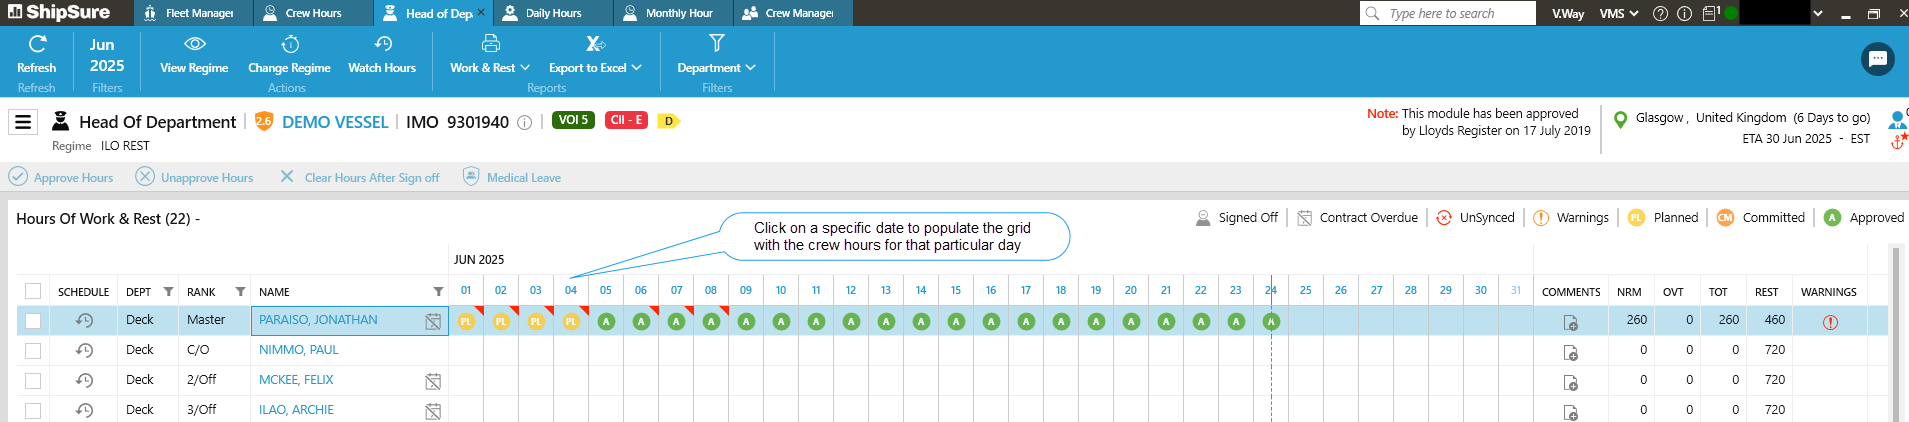Open the chat bubble icon

[x=1877, y=59]
